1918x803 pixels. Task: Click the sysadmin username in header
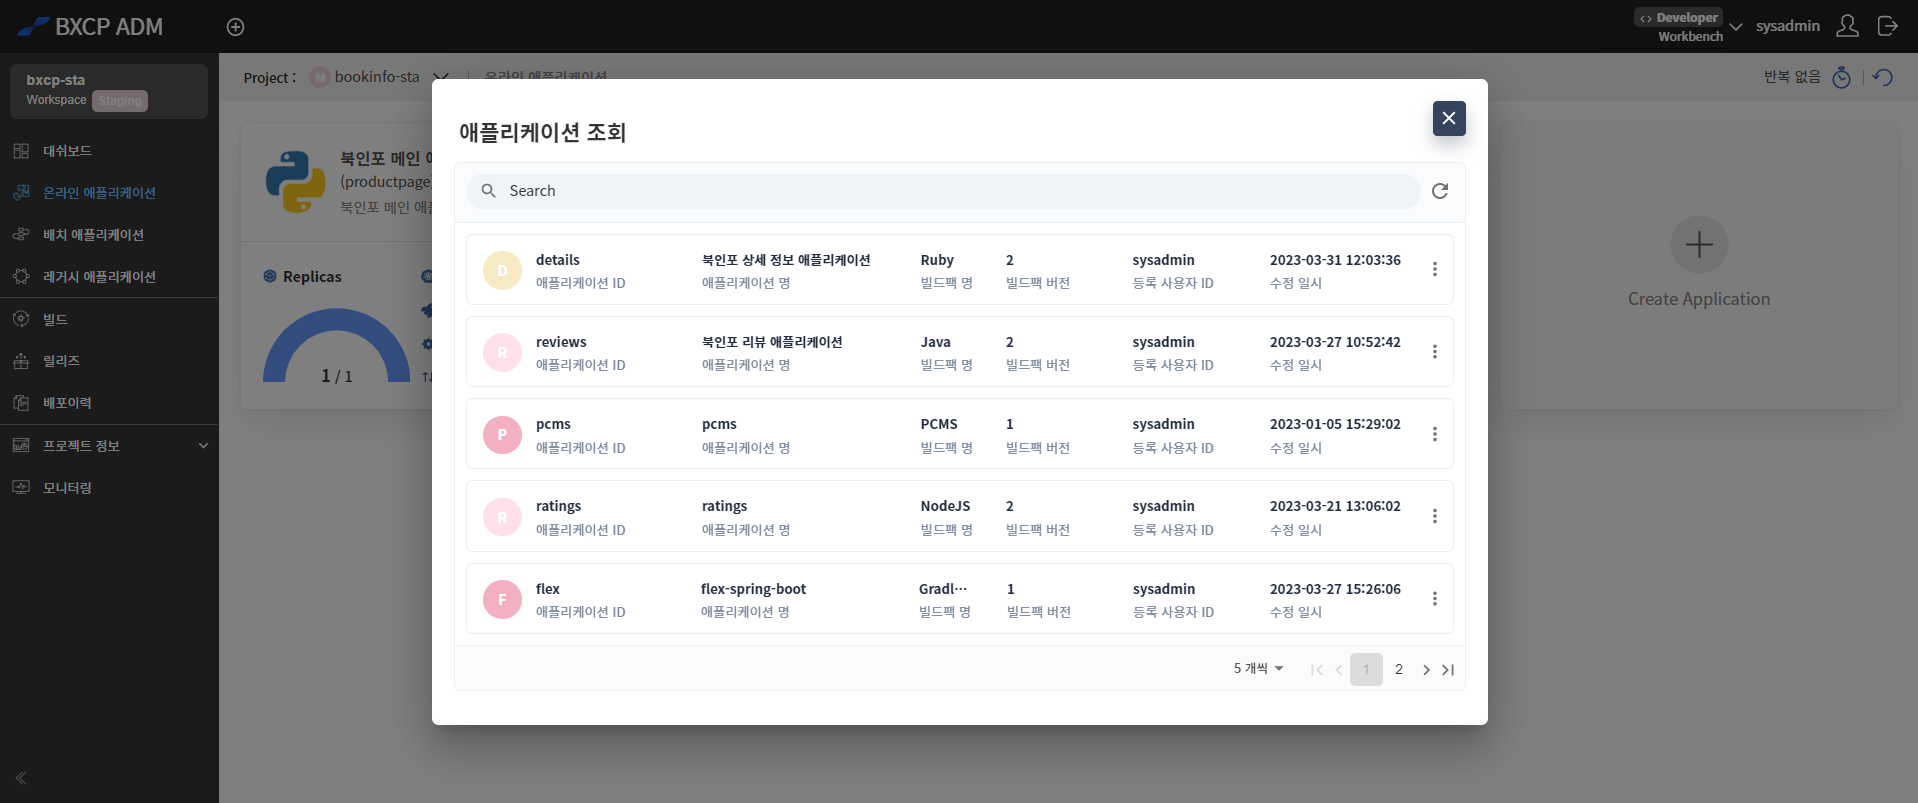(x=1788, y=26)
